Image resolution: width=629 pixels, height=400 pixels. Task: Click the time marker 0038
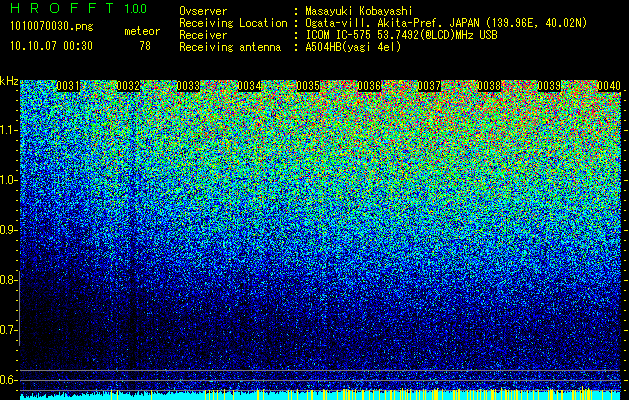point(489,86)
